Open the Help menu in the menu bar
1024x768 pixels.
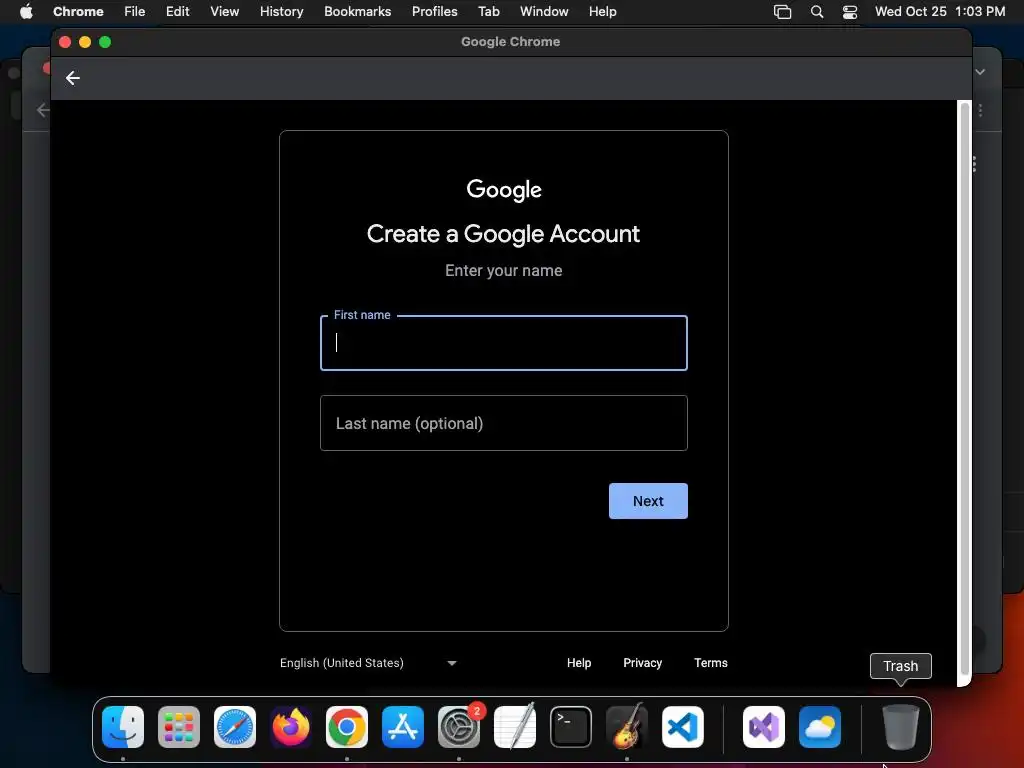602,11
